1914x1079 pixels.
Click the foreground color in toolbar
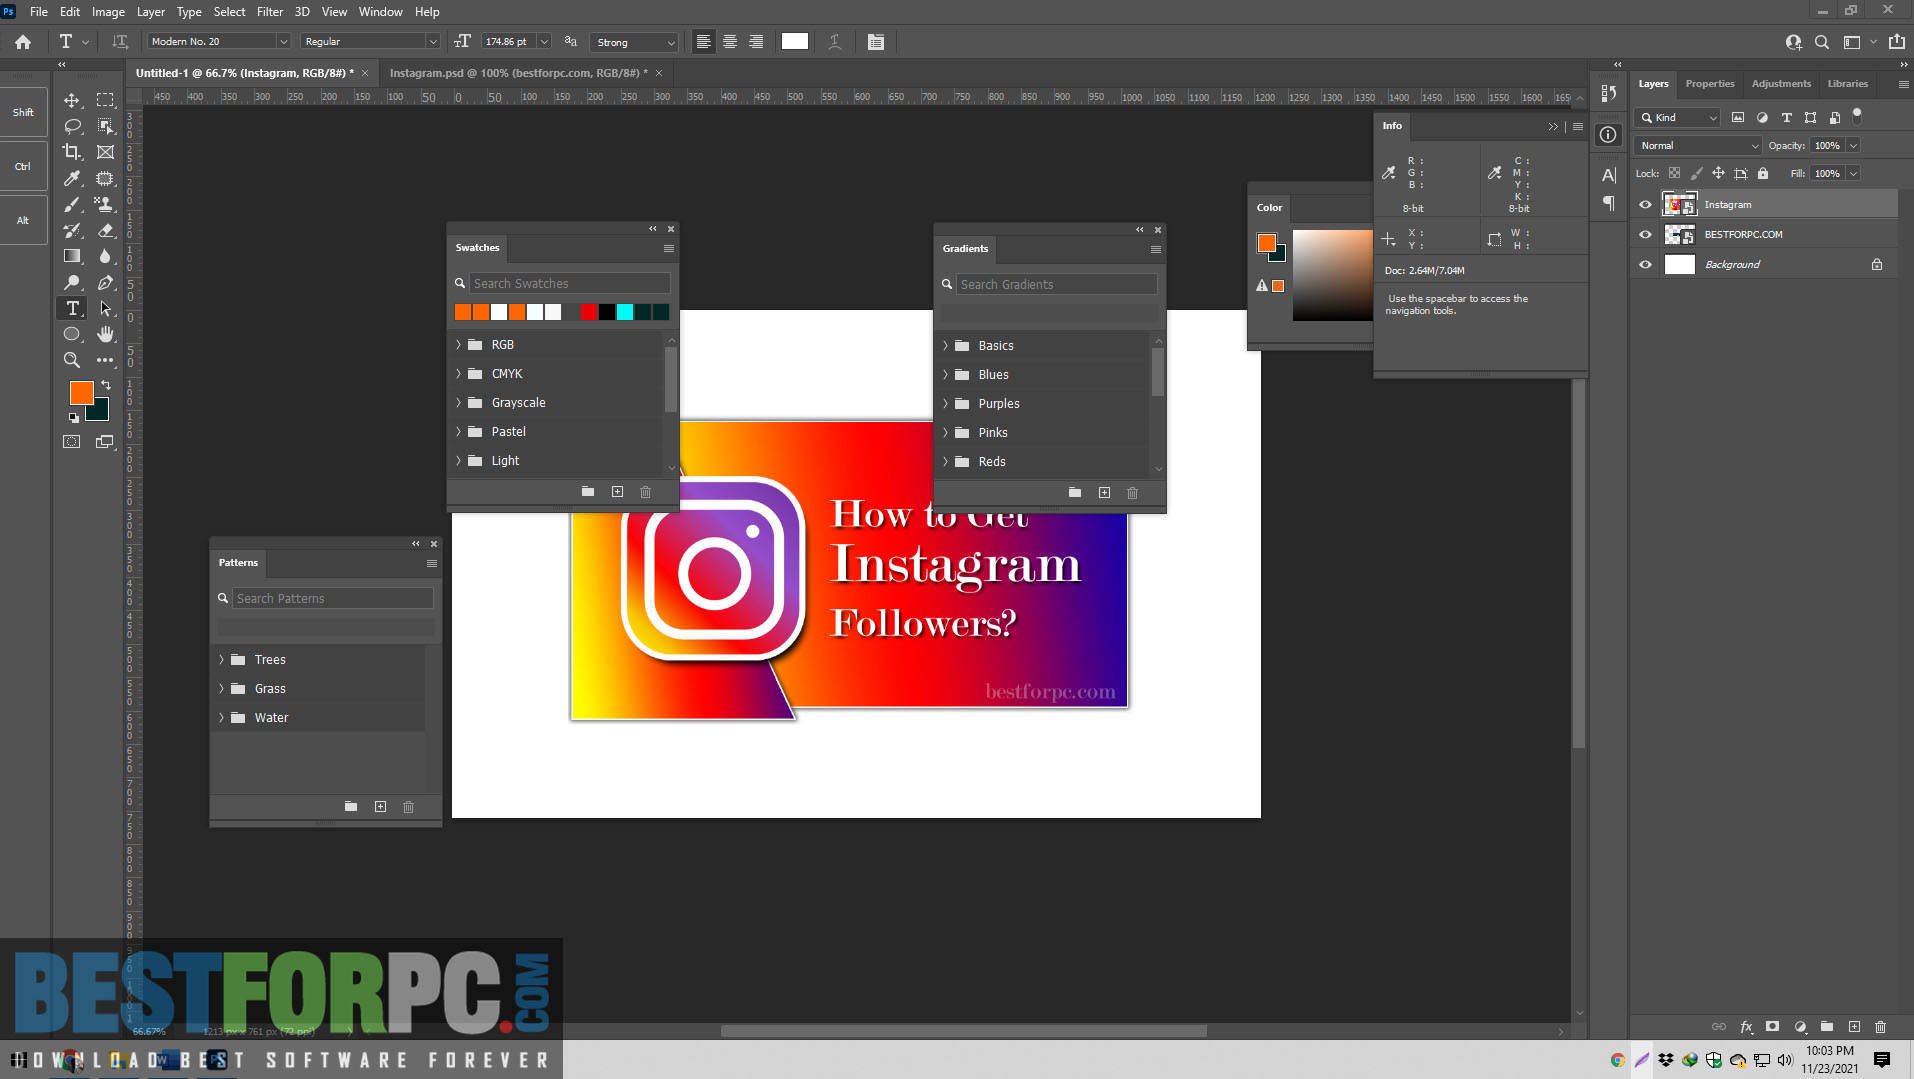(82, 392)
